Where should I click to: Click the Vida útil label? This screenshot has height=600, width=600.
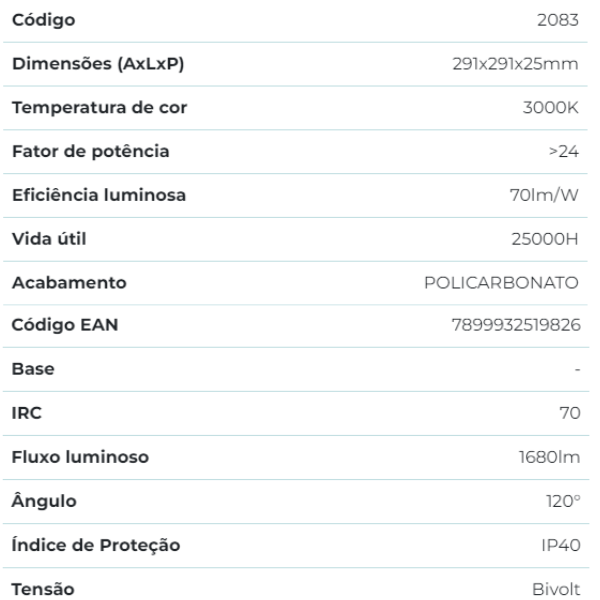point(48,239)
